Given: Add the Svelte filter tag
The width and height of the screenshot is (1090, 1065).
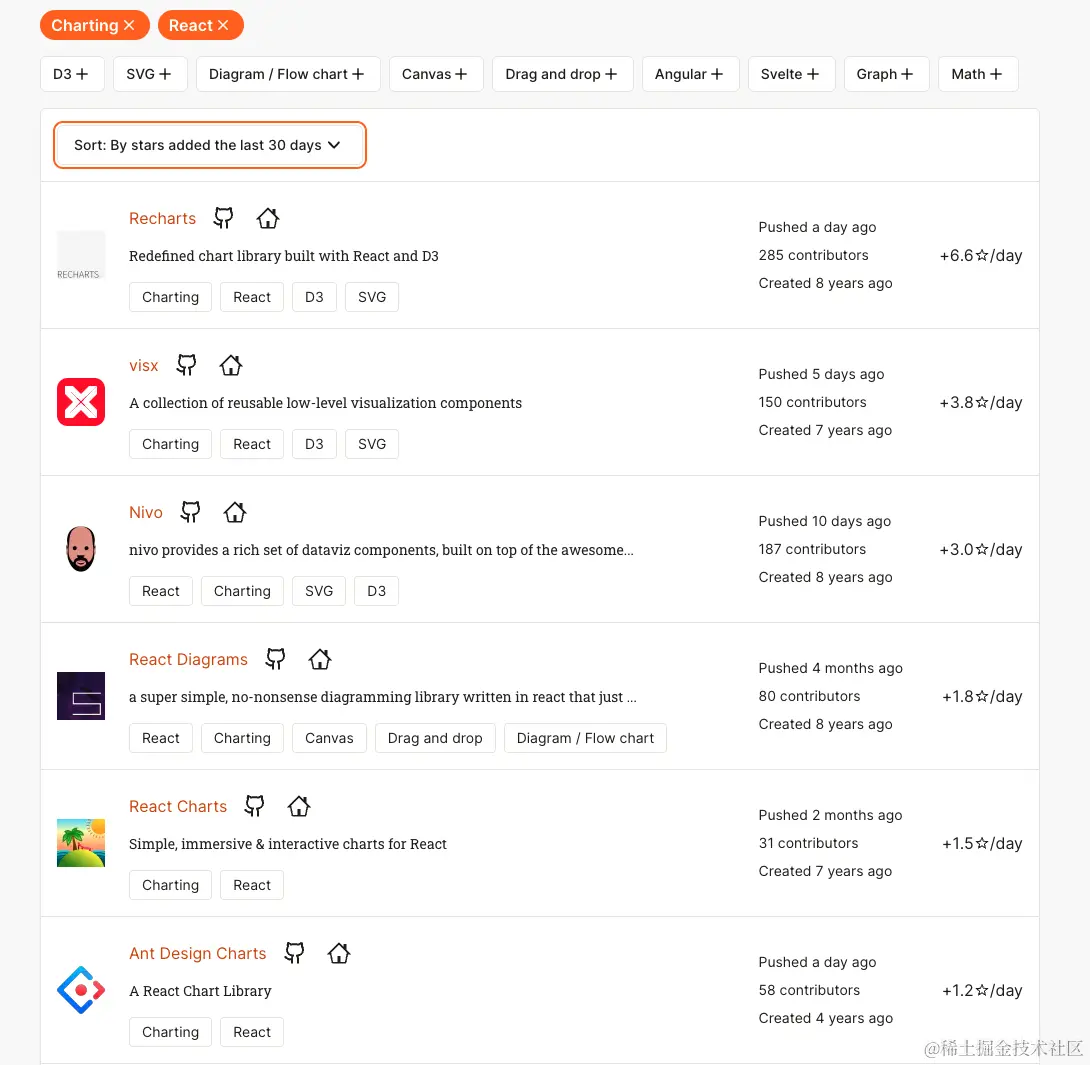Looking at the screenshot, I should click(x=791, y=74).
